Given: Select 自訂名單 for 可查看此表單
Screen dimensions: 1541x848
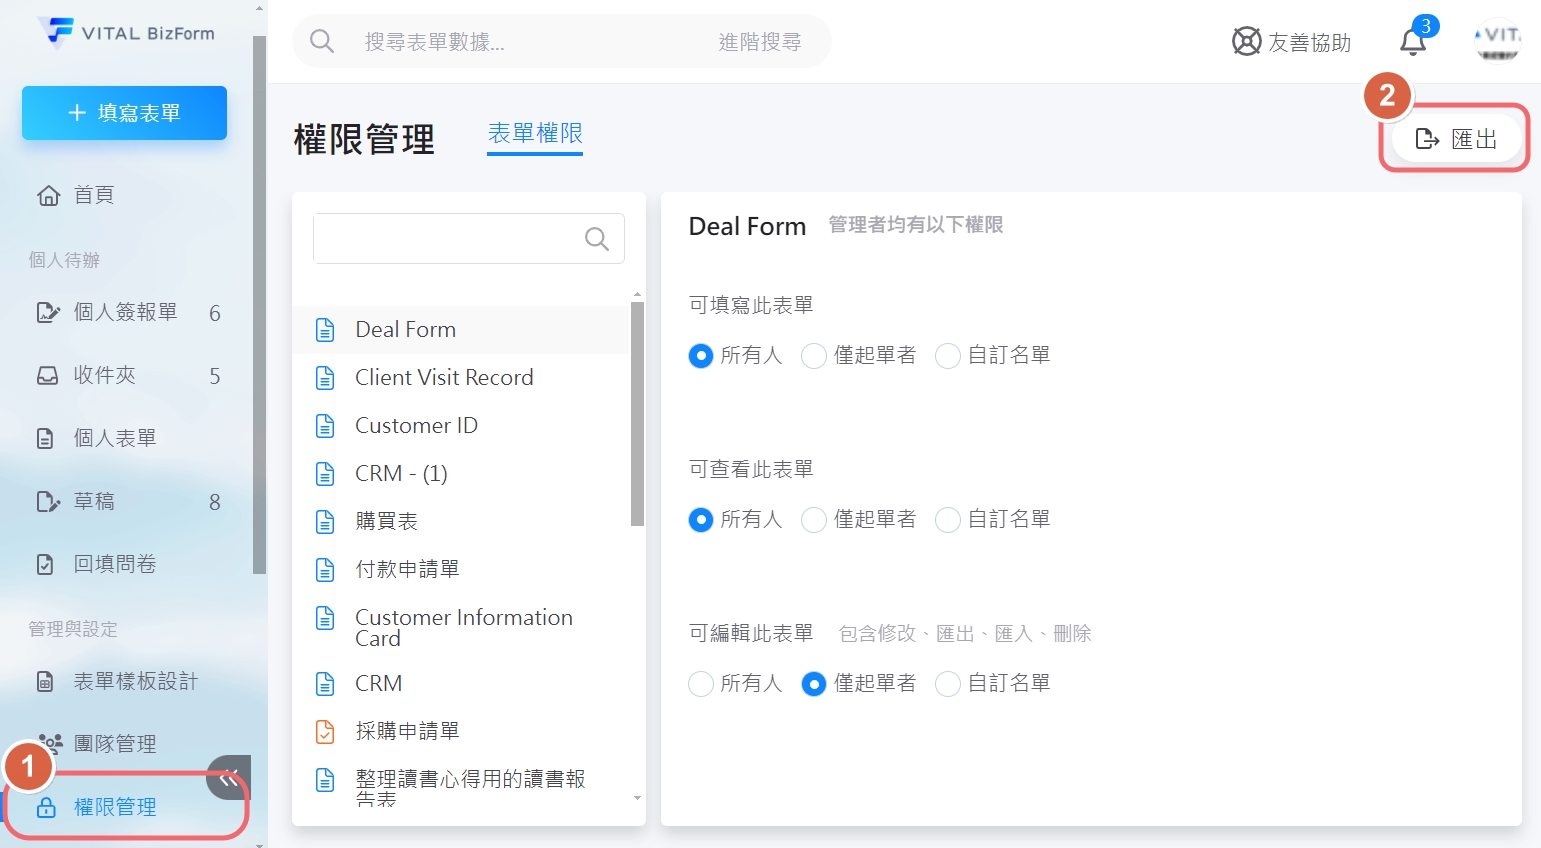Looking at the screenshot, I should pyautogui.click(x=947, y=520).
